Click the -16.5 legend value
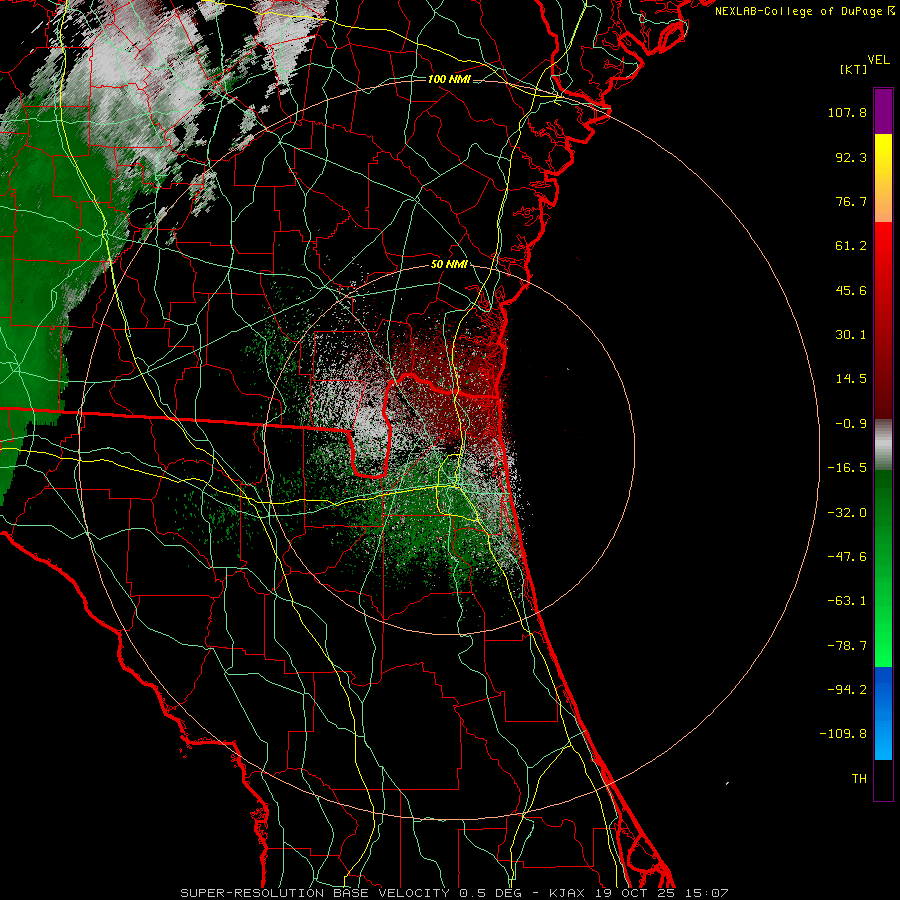Screen dimensions: 900x900 point(847,468)
